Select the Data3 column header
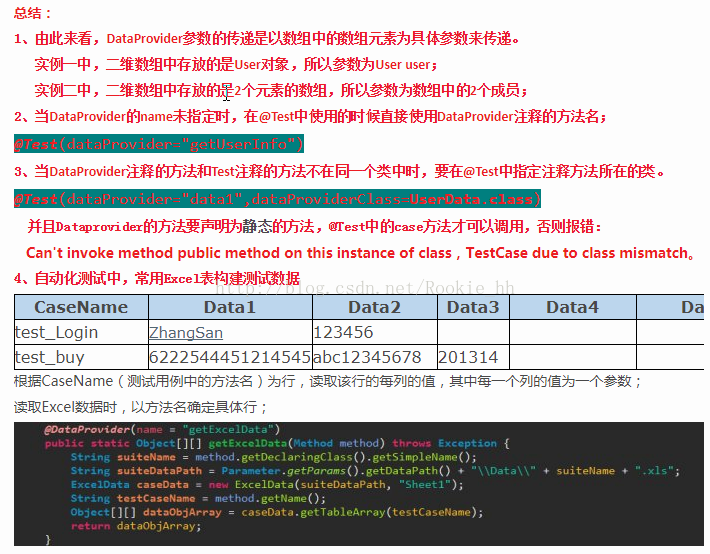 473,307
